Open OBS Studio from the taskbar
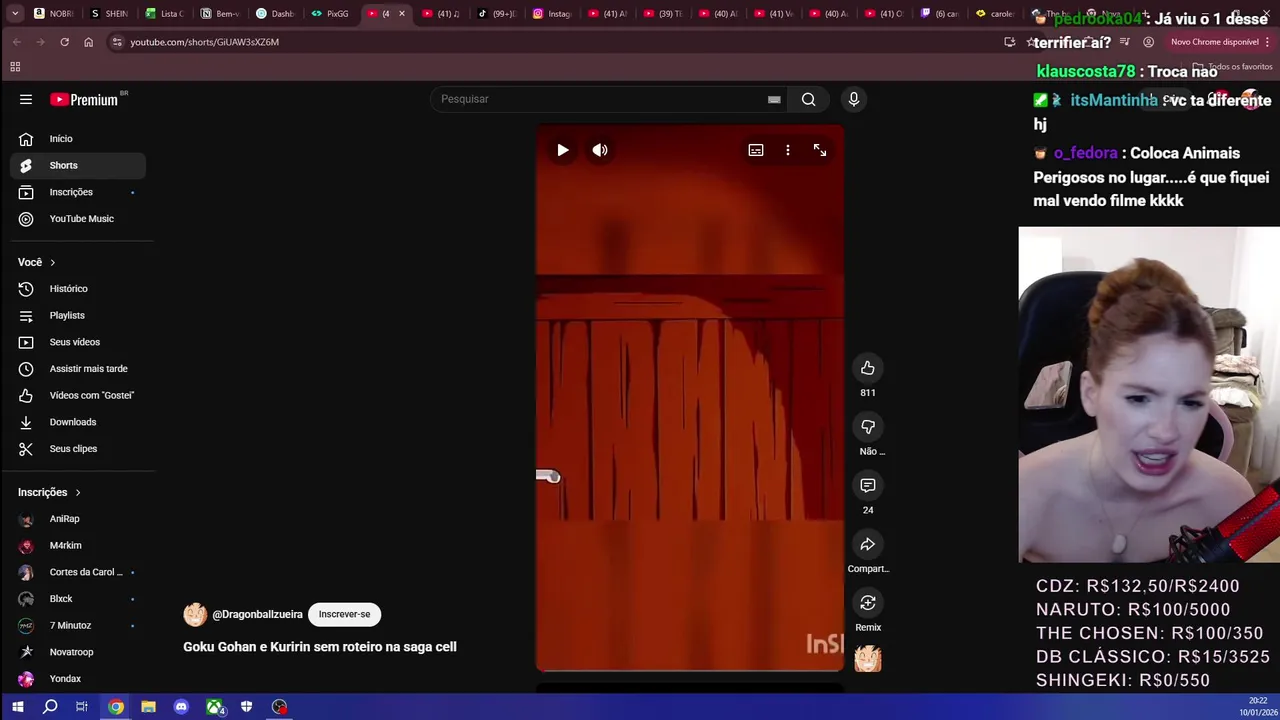Screen dimensions: 1280x720 click(x=280, y=707)
